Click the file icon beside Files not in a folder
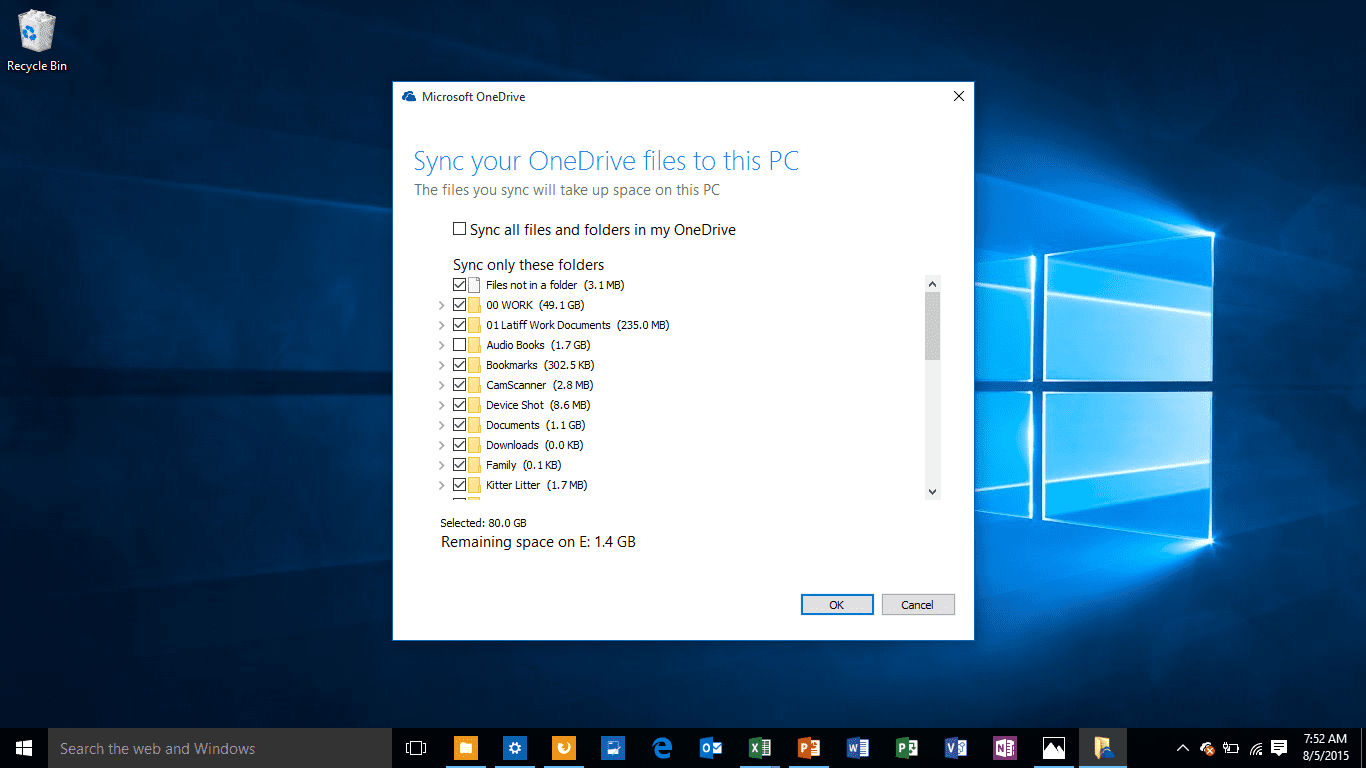This screenshot has height=768, width=1366. (475, 285)
